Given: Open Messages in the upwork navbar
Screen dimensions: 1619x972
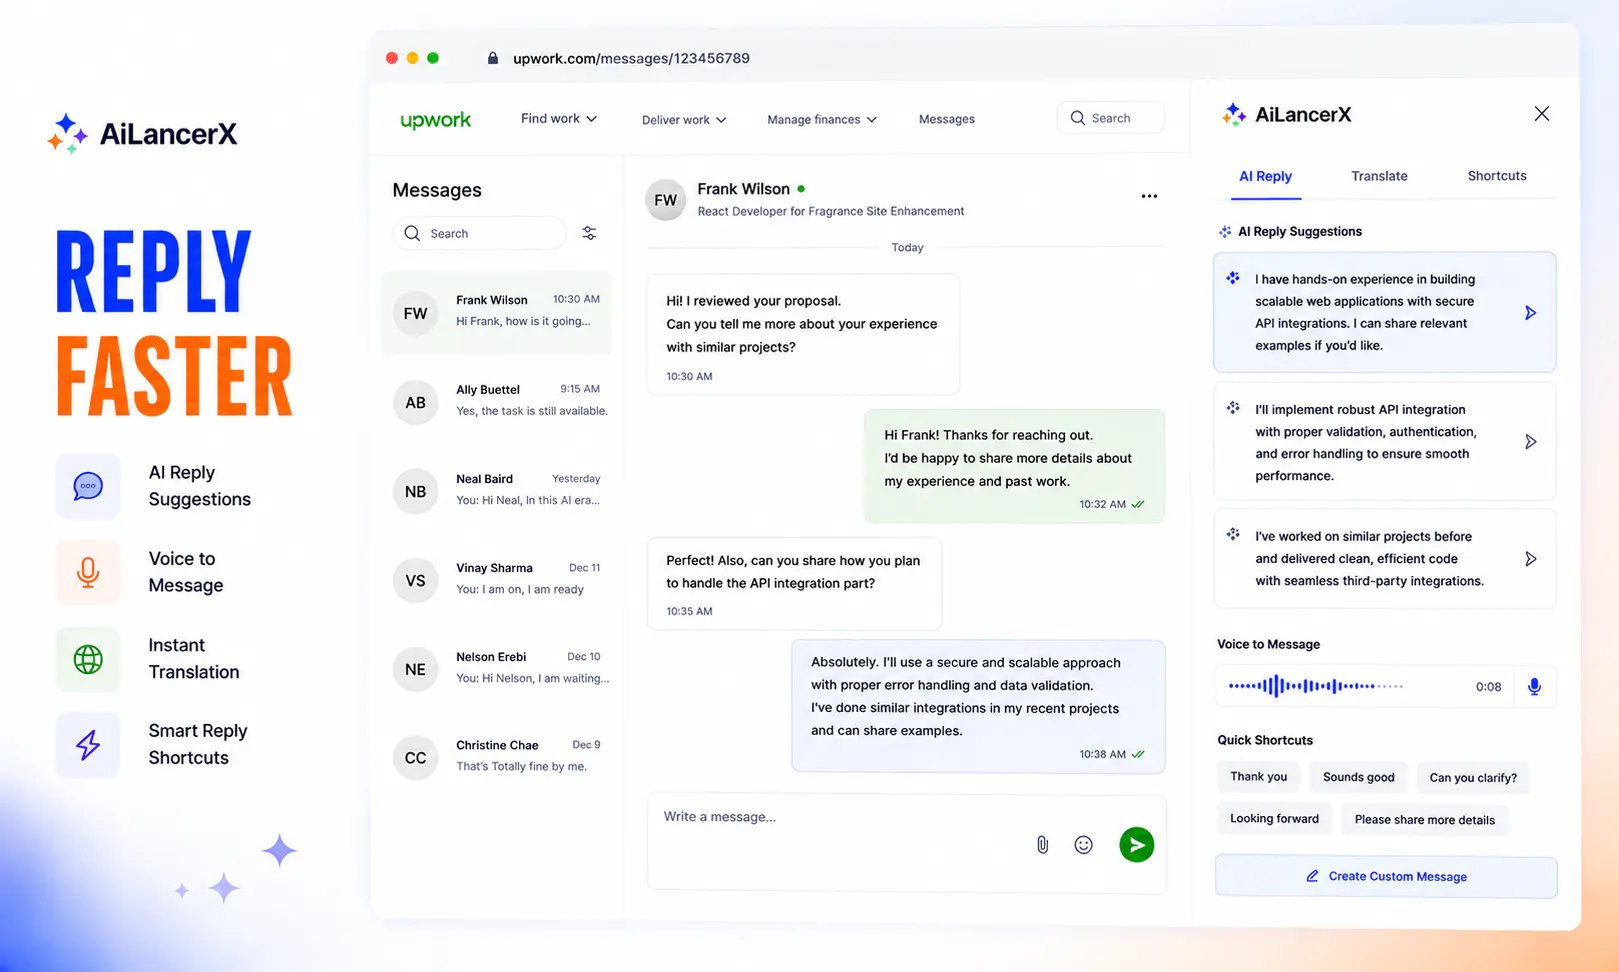Looking at the screenshot, I should pyautogui.click(x=947, y=119).
